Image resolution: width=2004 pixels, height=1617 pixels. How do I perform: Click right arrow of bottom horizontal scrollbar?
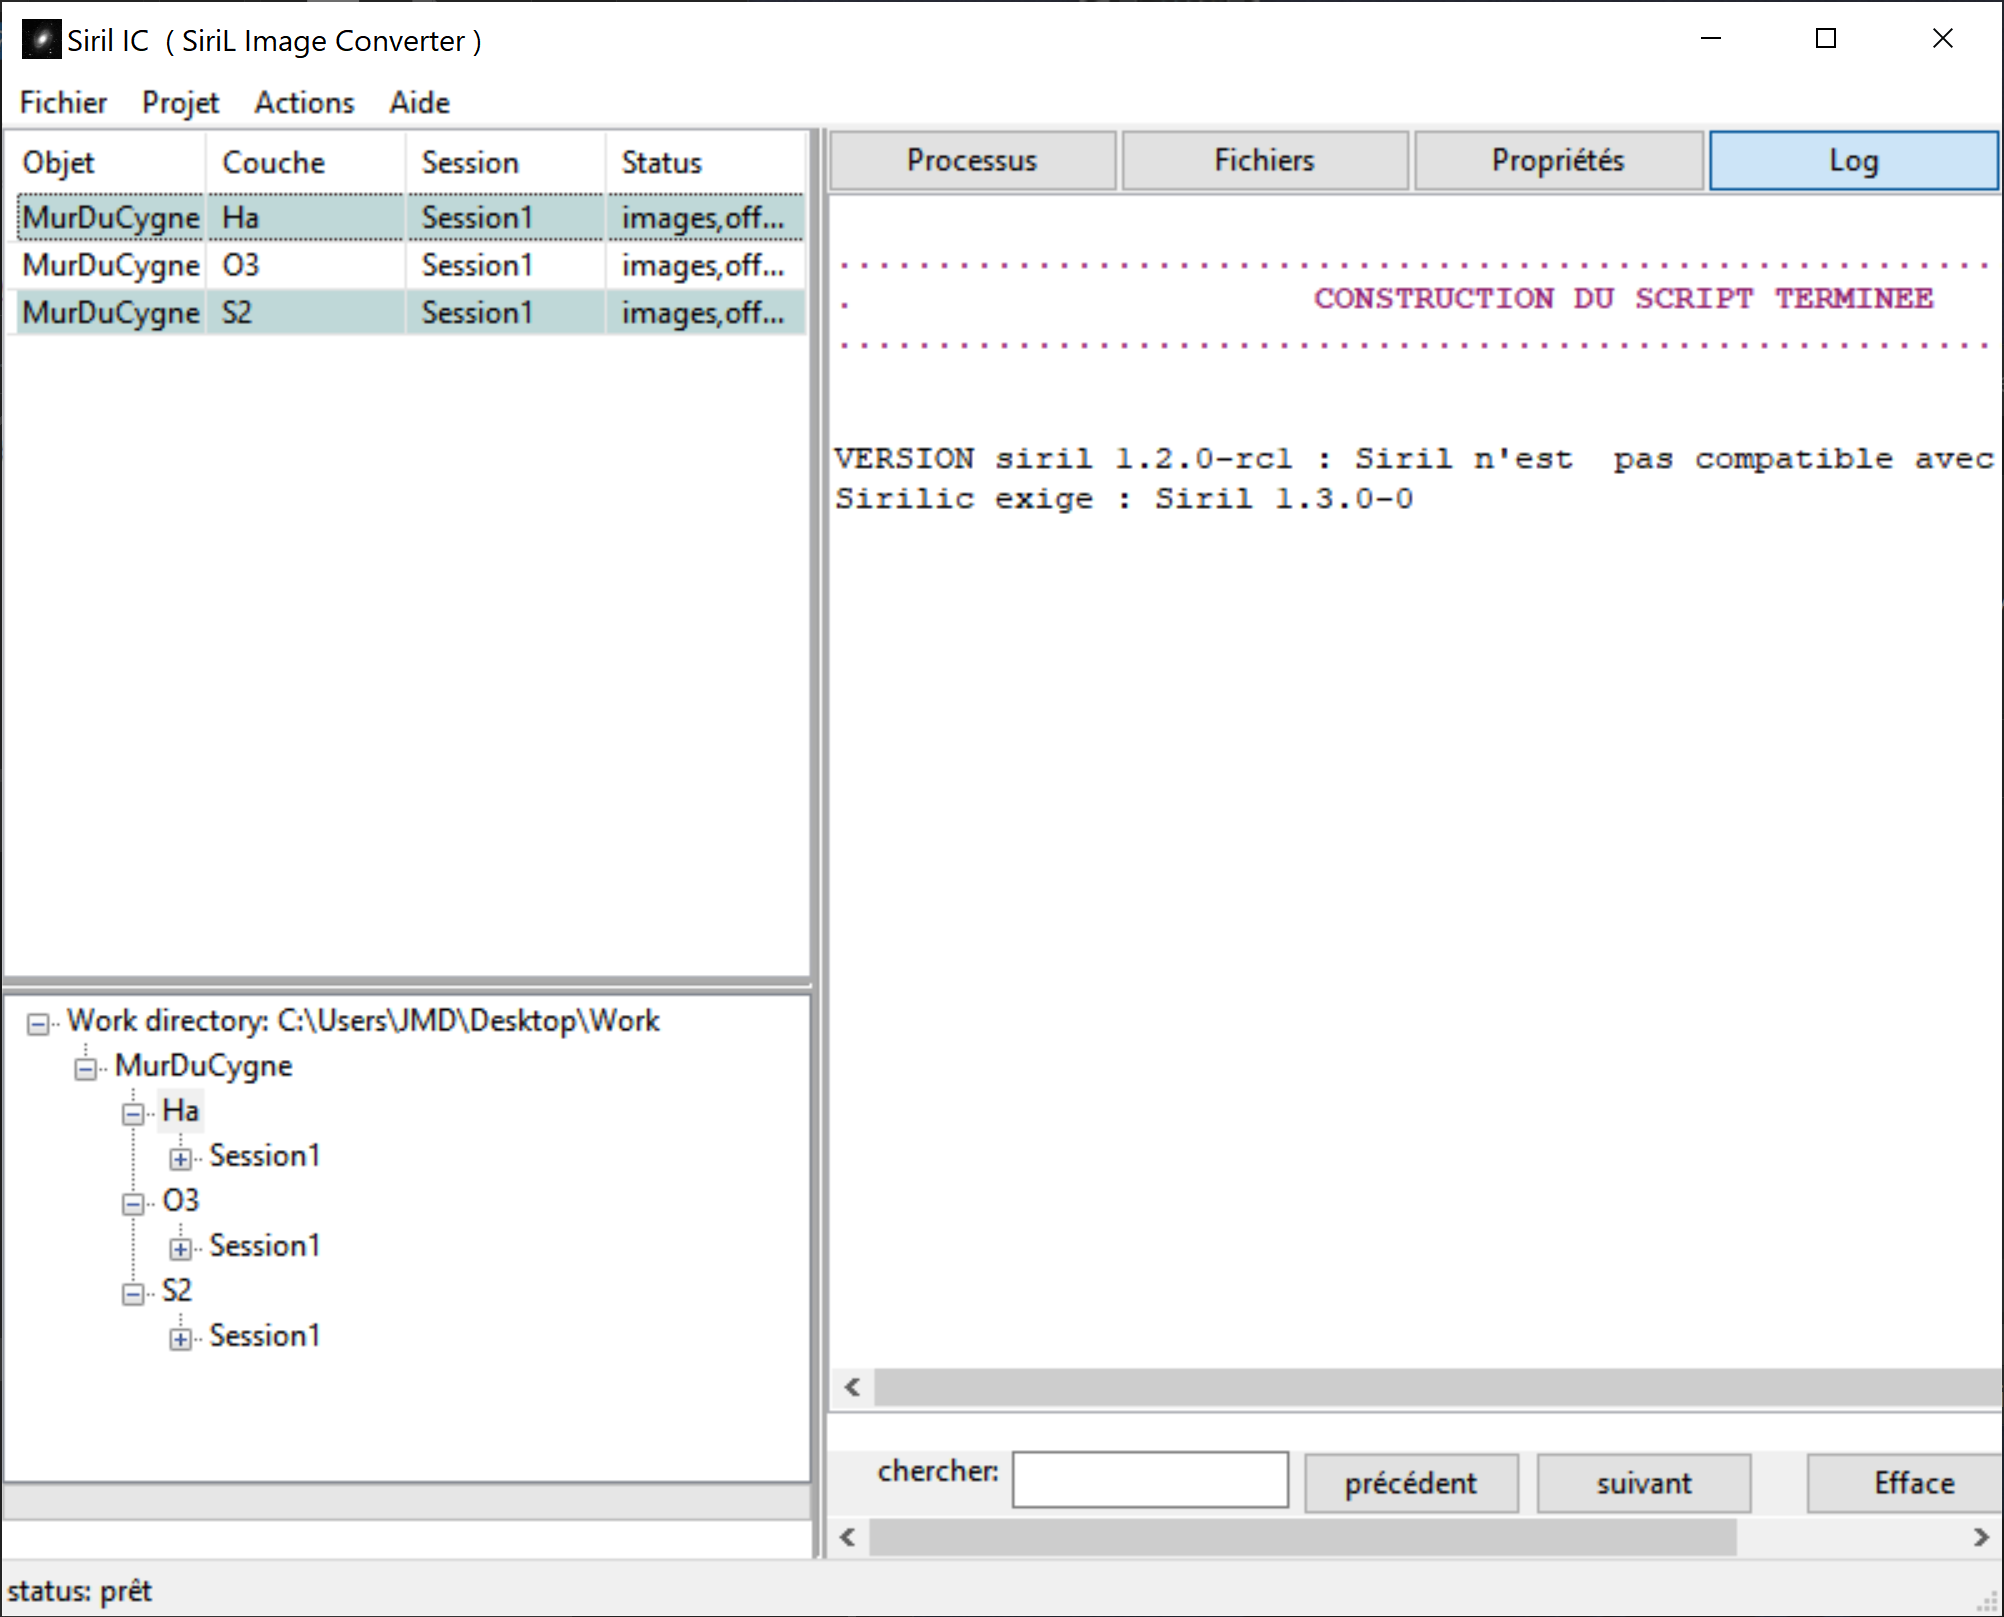[1980, 1537]
